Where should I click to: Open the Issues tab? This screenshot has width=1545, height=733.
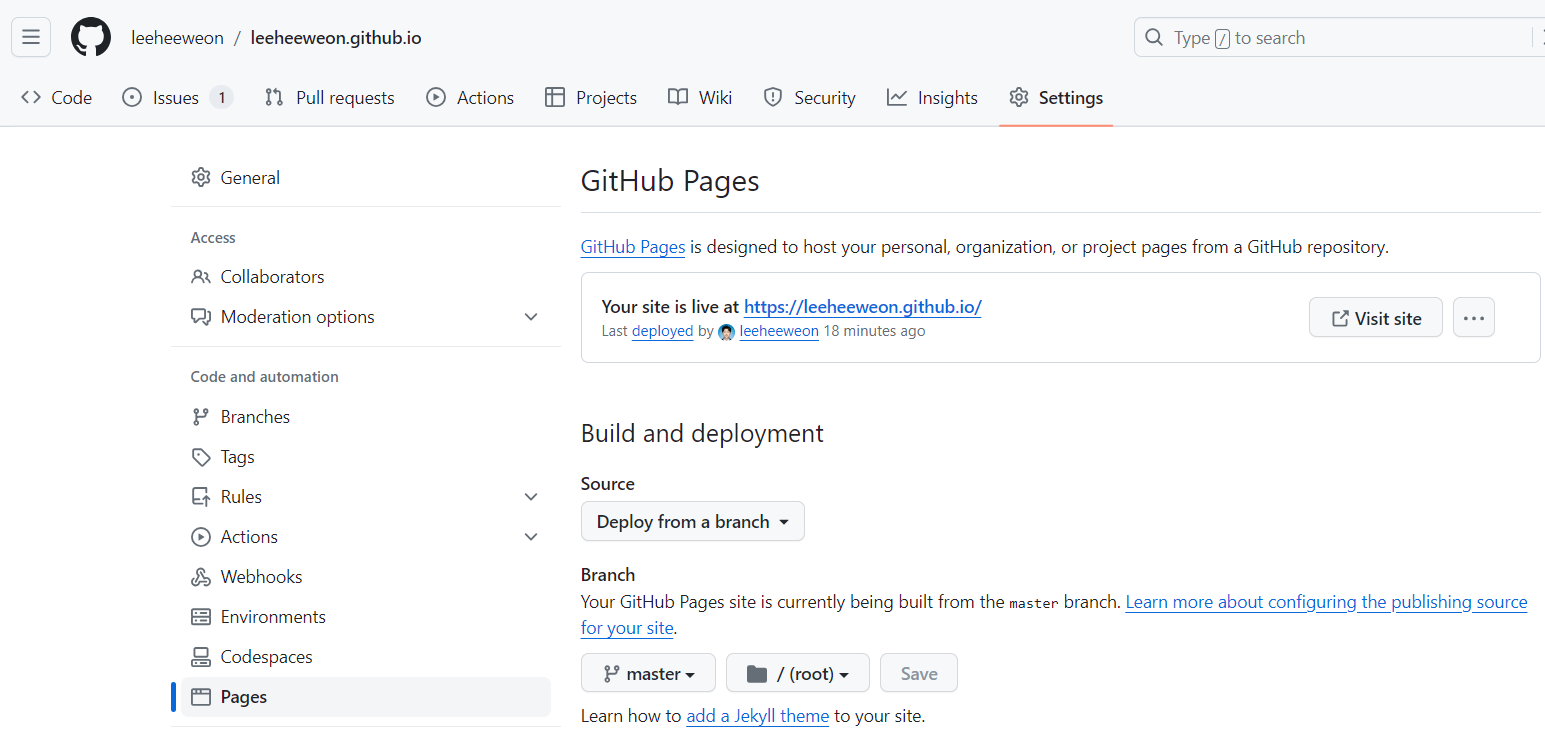[x=177, y=98]
